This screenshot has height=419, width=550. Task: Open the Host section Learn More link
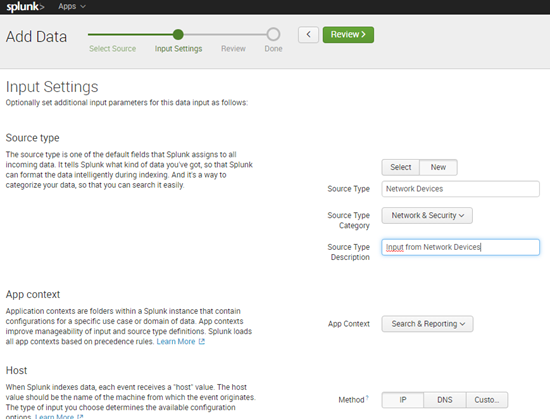tap(54, 417)
